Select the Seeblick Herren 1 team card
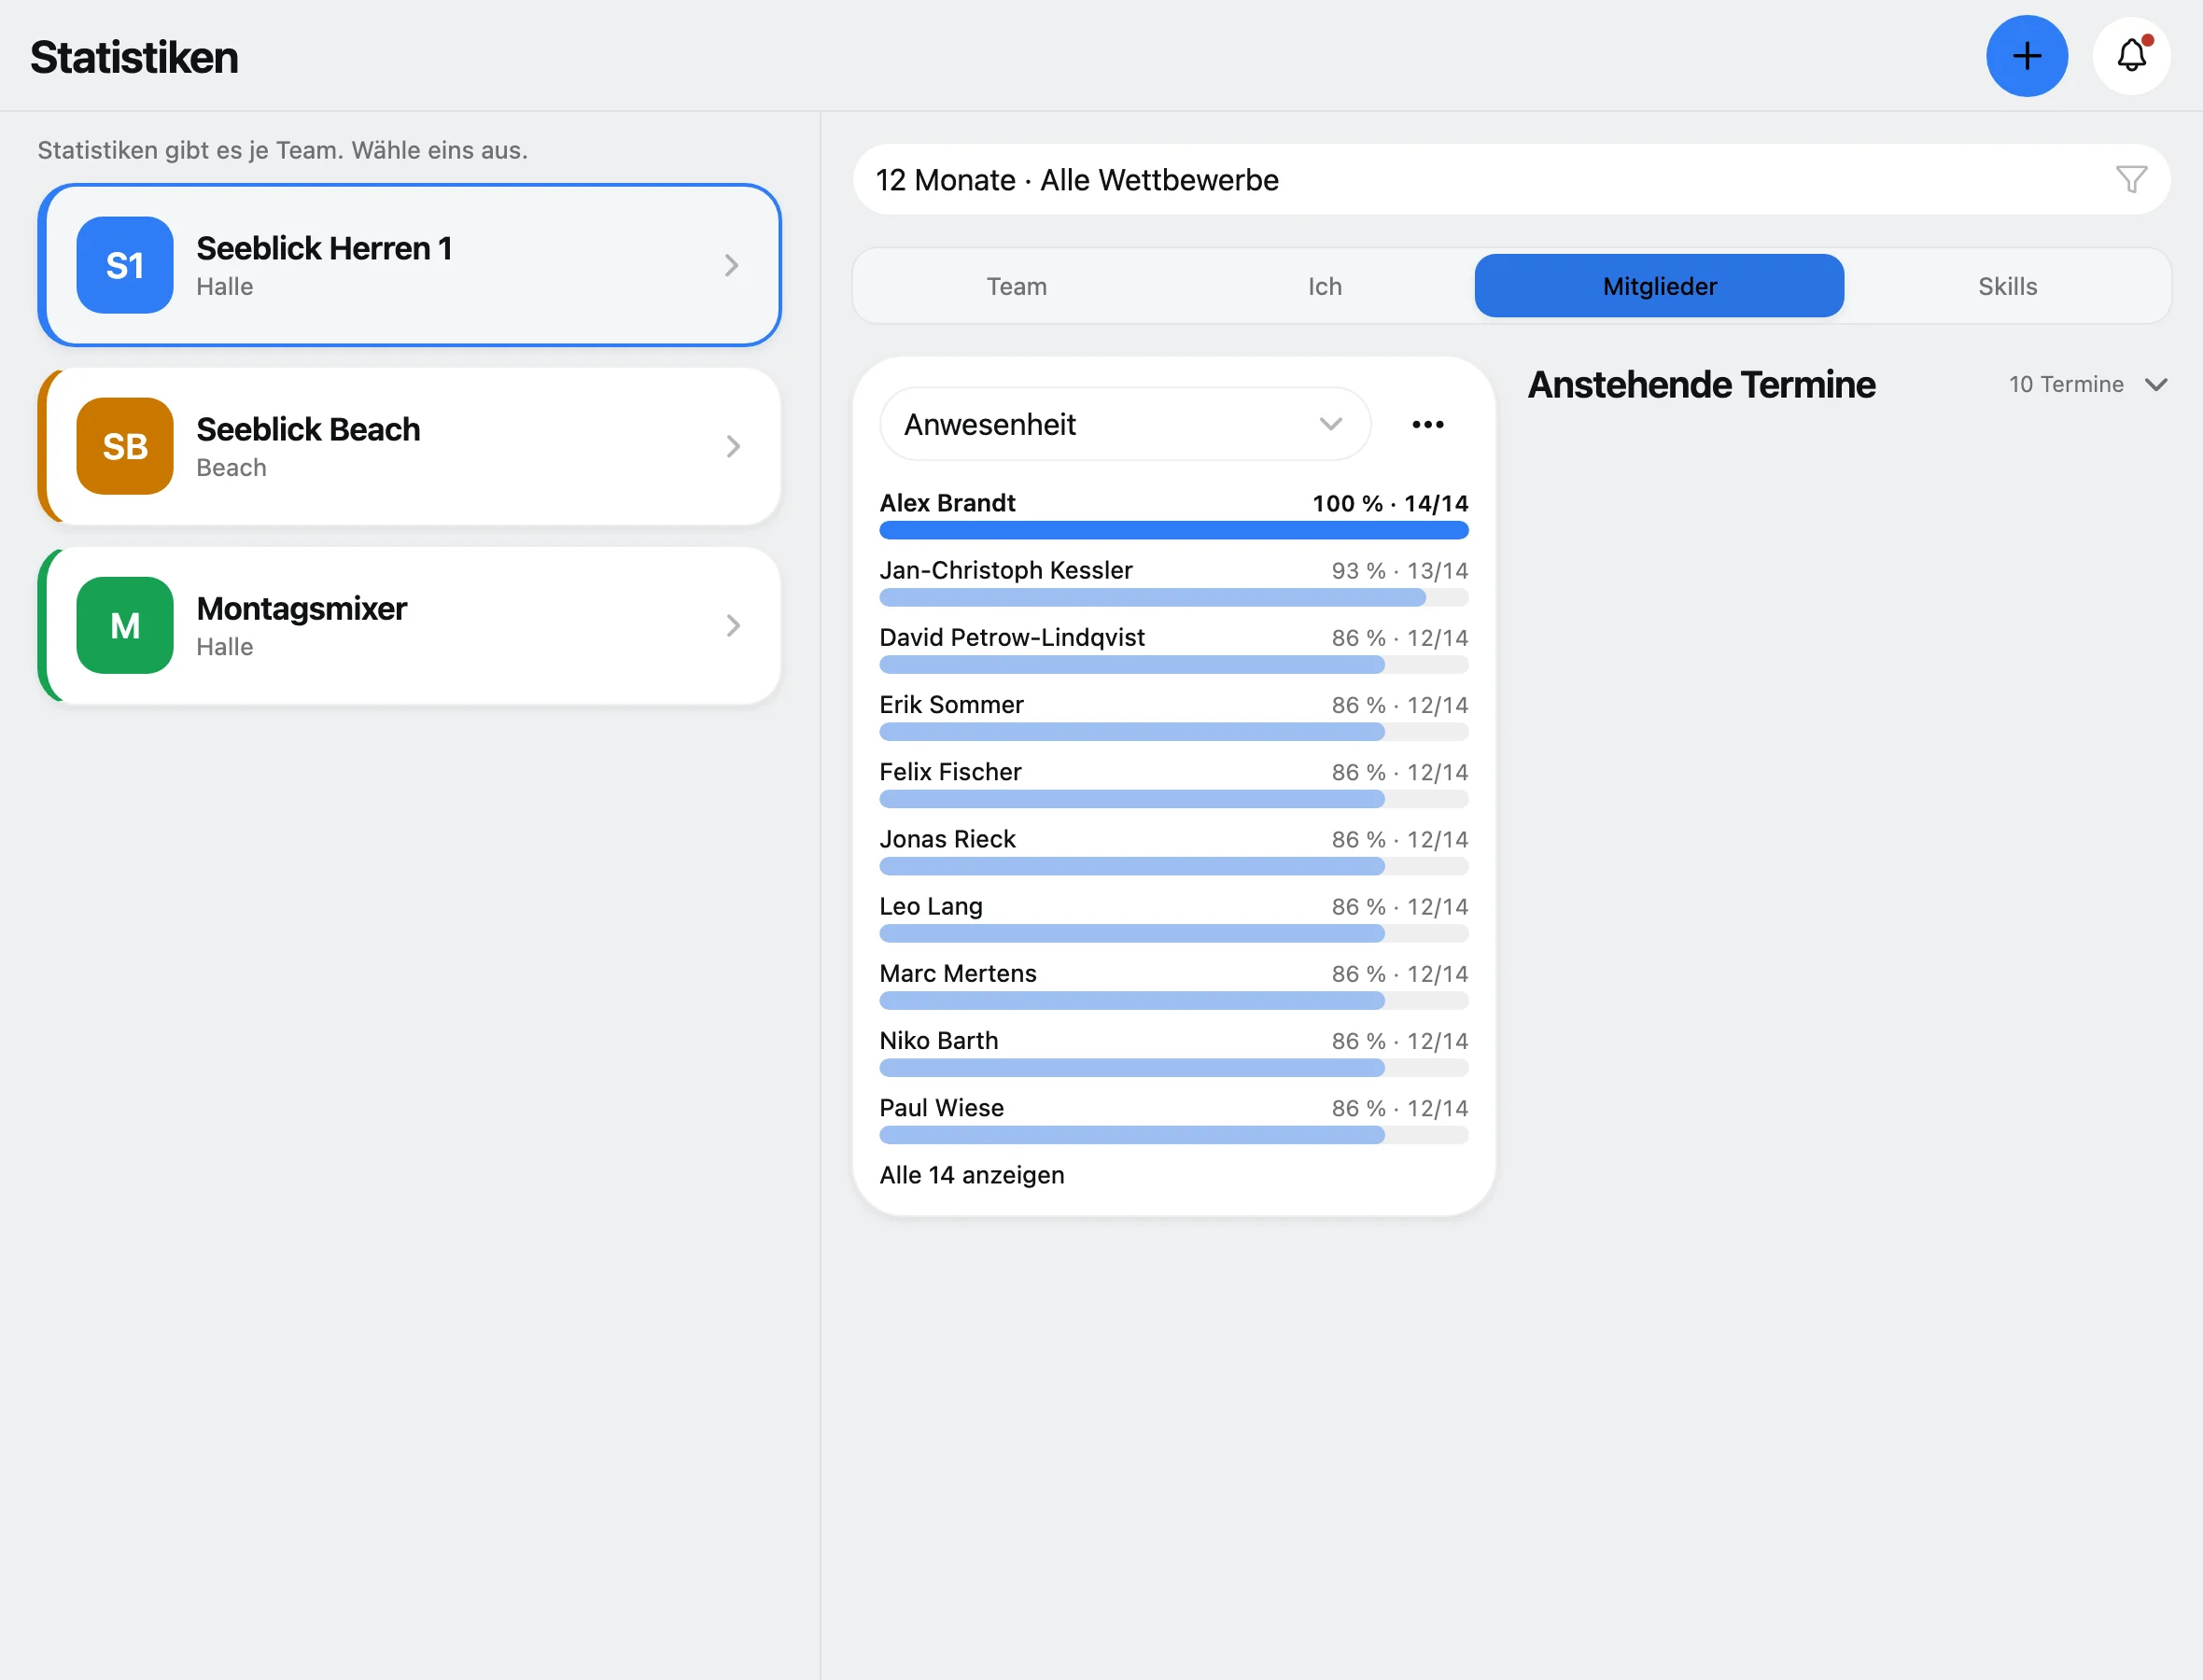The width and height of the screenshot is (2203, 1680). pyautogui.click(x=409, y=265)
